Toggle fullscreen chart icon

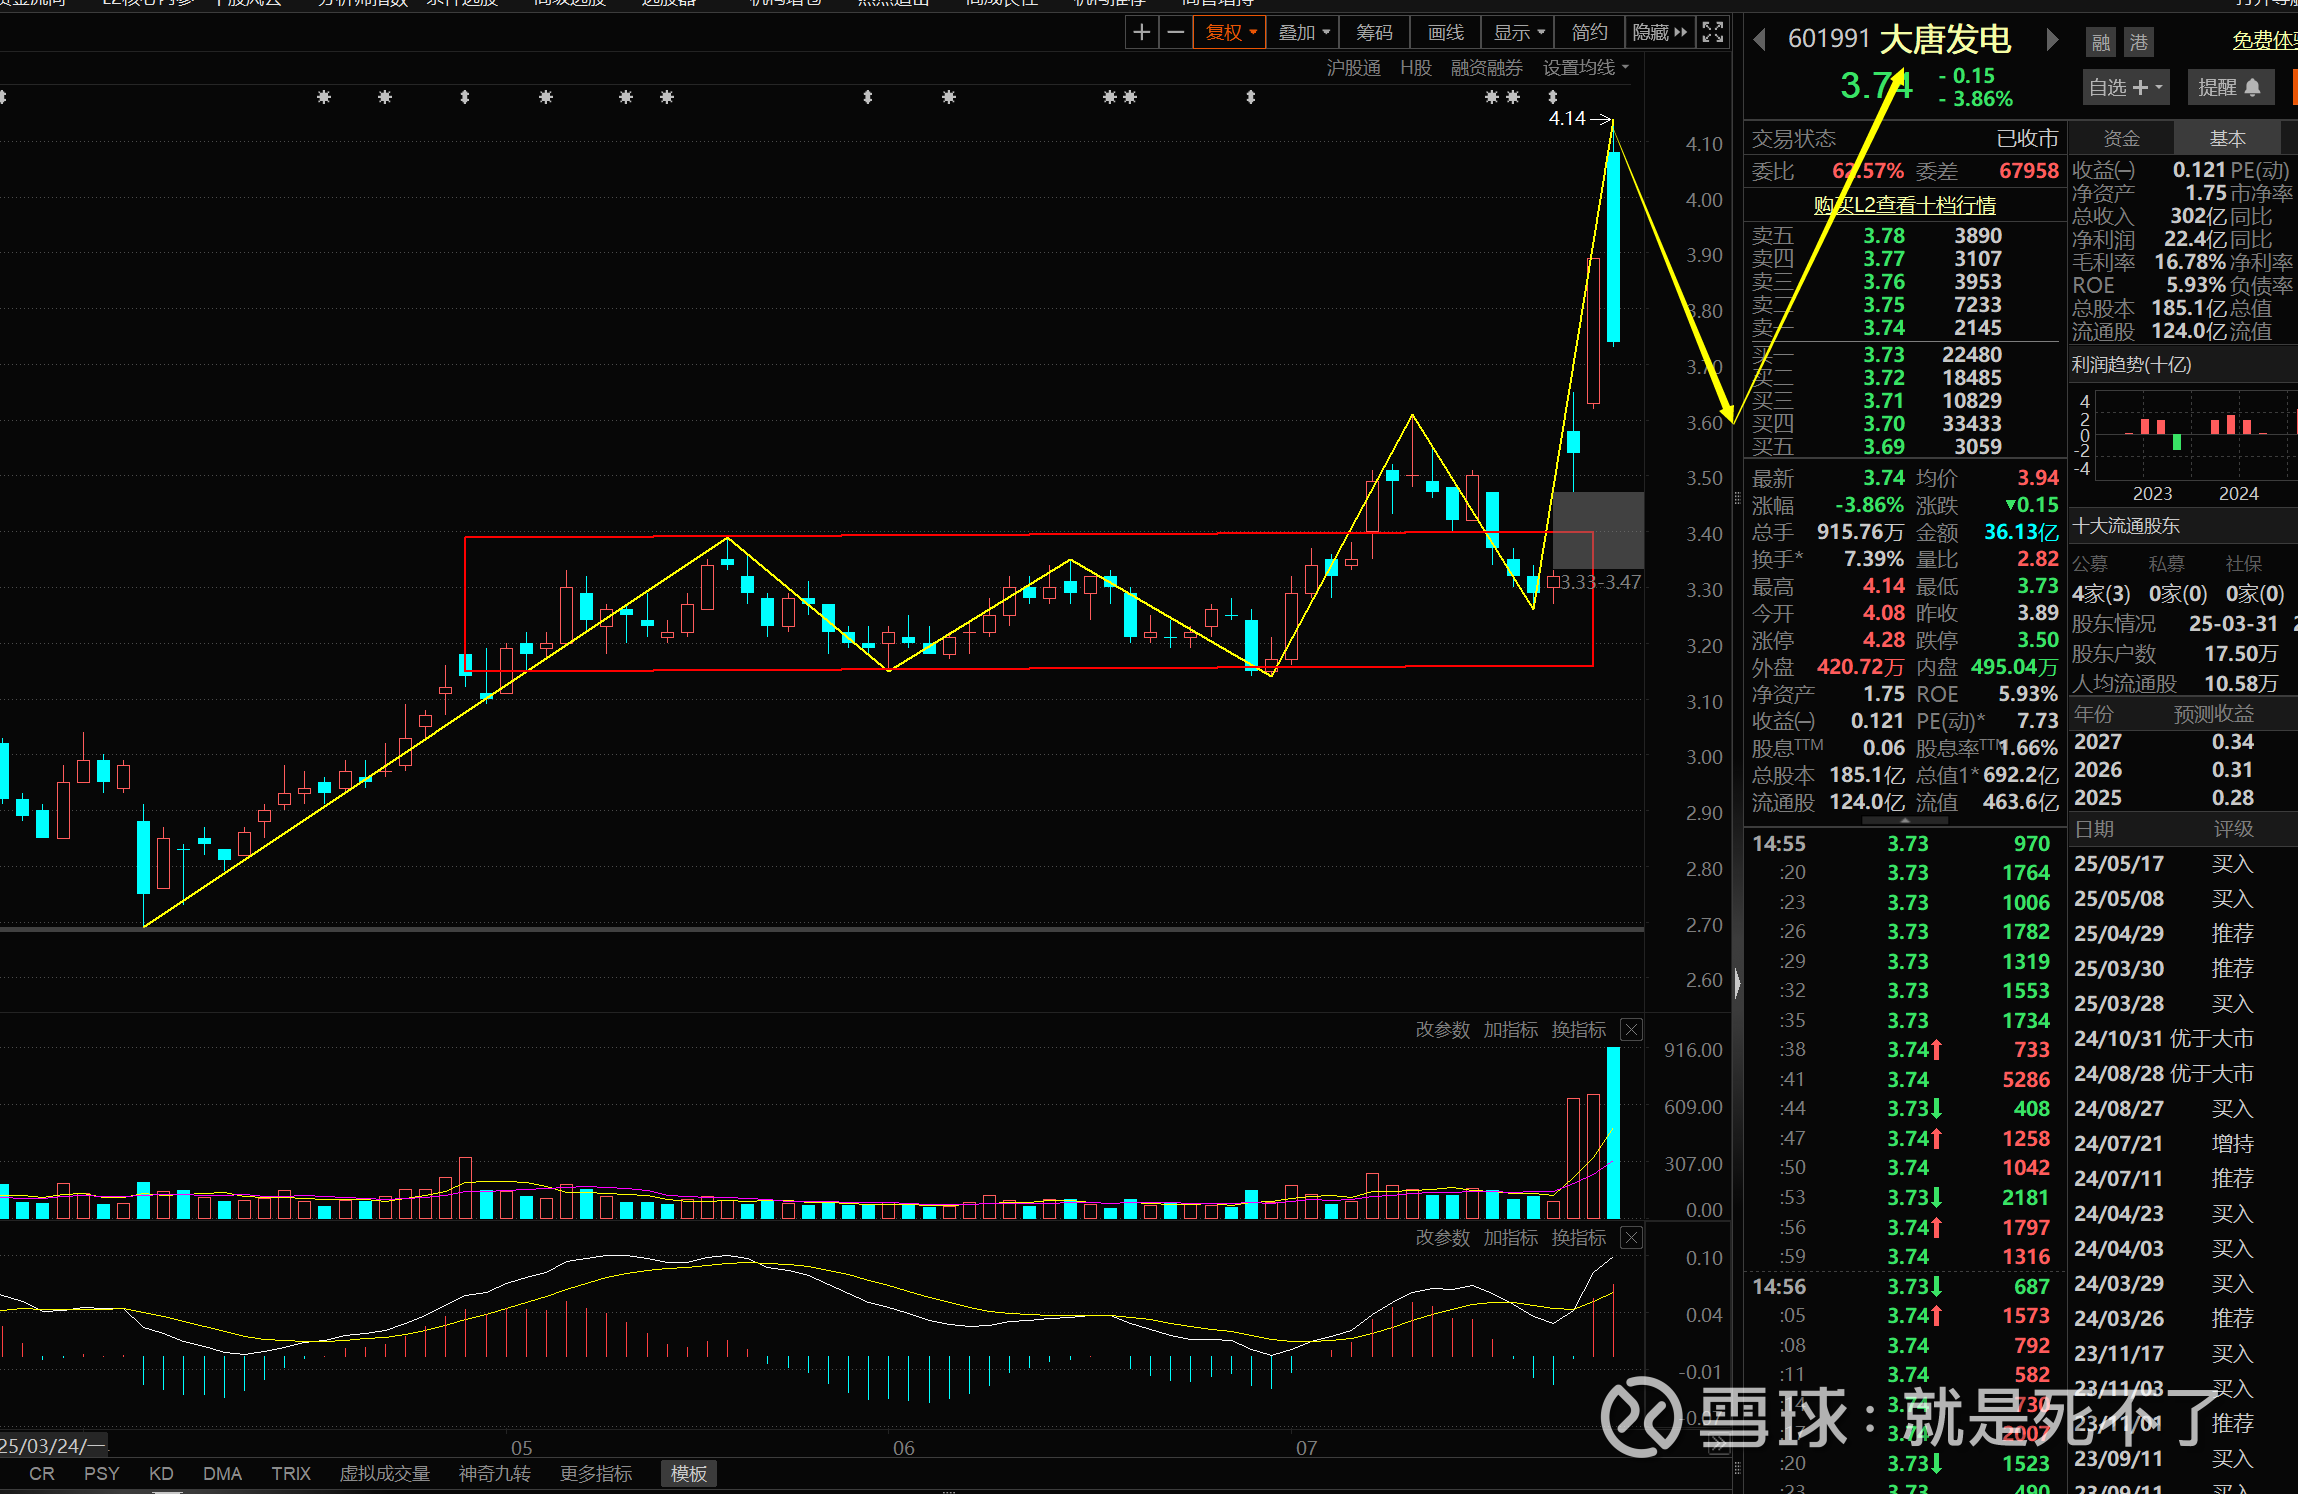coord(1713,32)
